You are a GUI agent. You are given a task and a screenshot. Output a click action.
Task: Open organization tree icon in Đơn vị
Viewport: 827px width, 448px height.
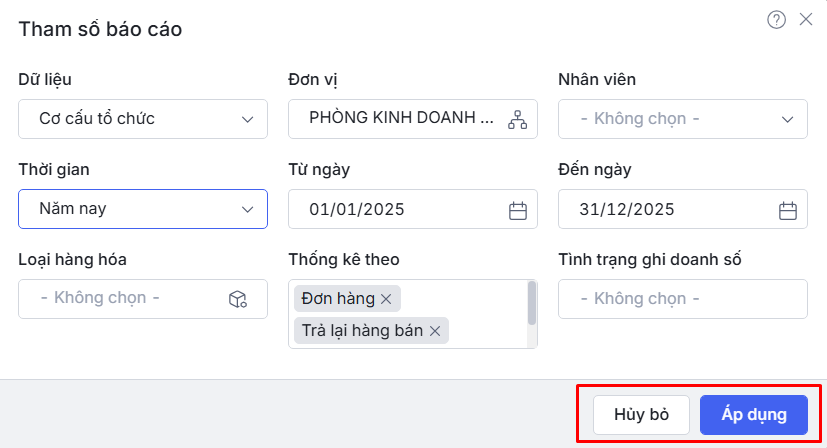[517, 119]
